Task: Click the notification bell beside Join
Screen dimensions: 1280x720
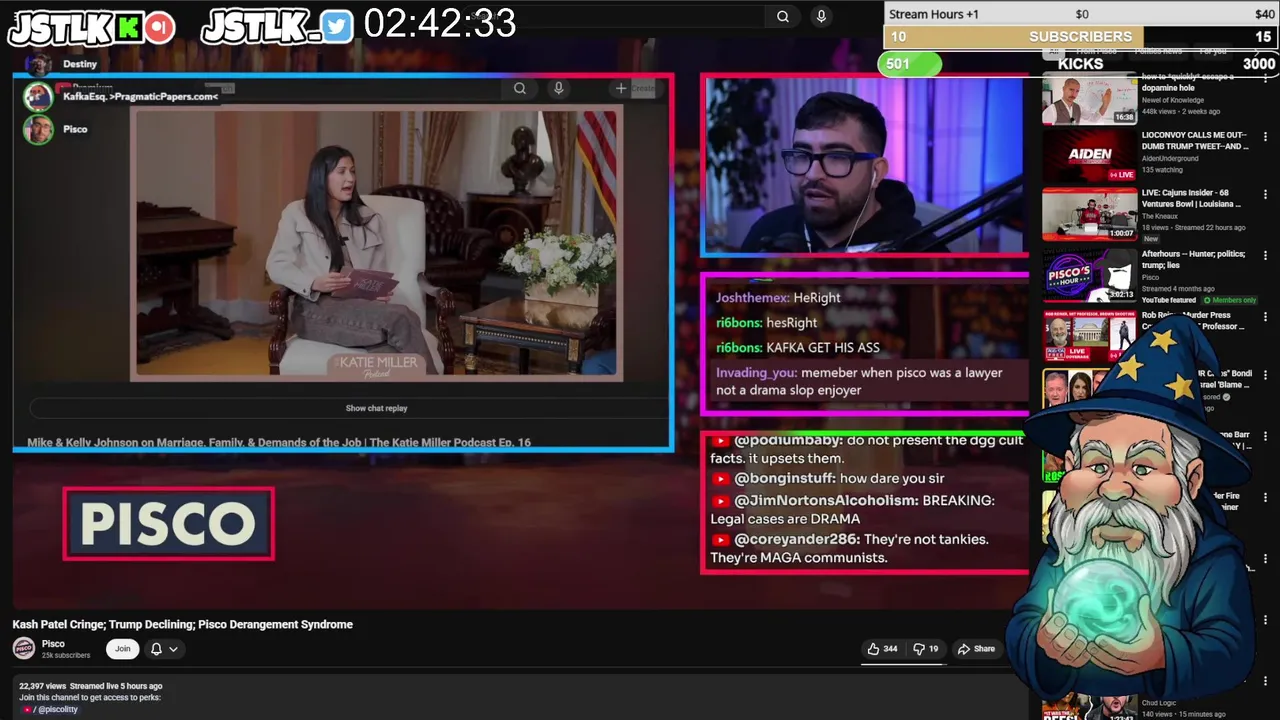Action: [x=156, y=649]
